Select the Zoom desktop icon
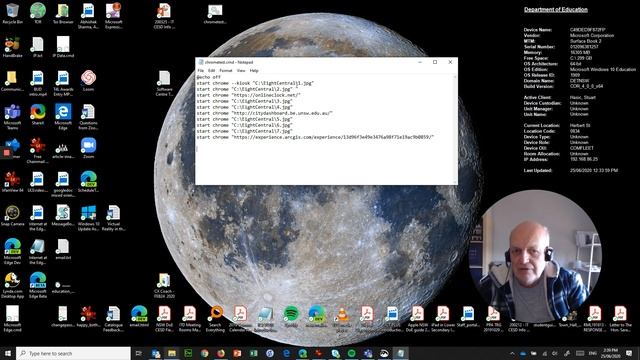This screenshot has height=360, width=640. tap(88, 148)
